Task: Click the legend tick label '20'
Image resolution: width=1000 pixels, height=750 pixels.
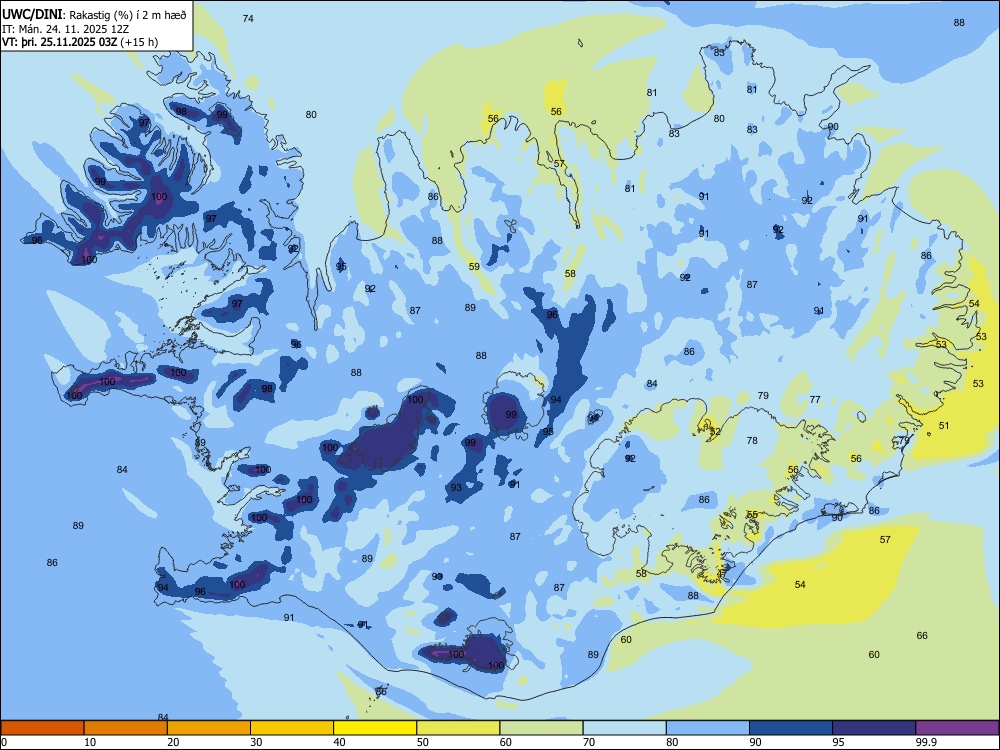Action: [x=173, y=742]
